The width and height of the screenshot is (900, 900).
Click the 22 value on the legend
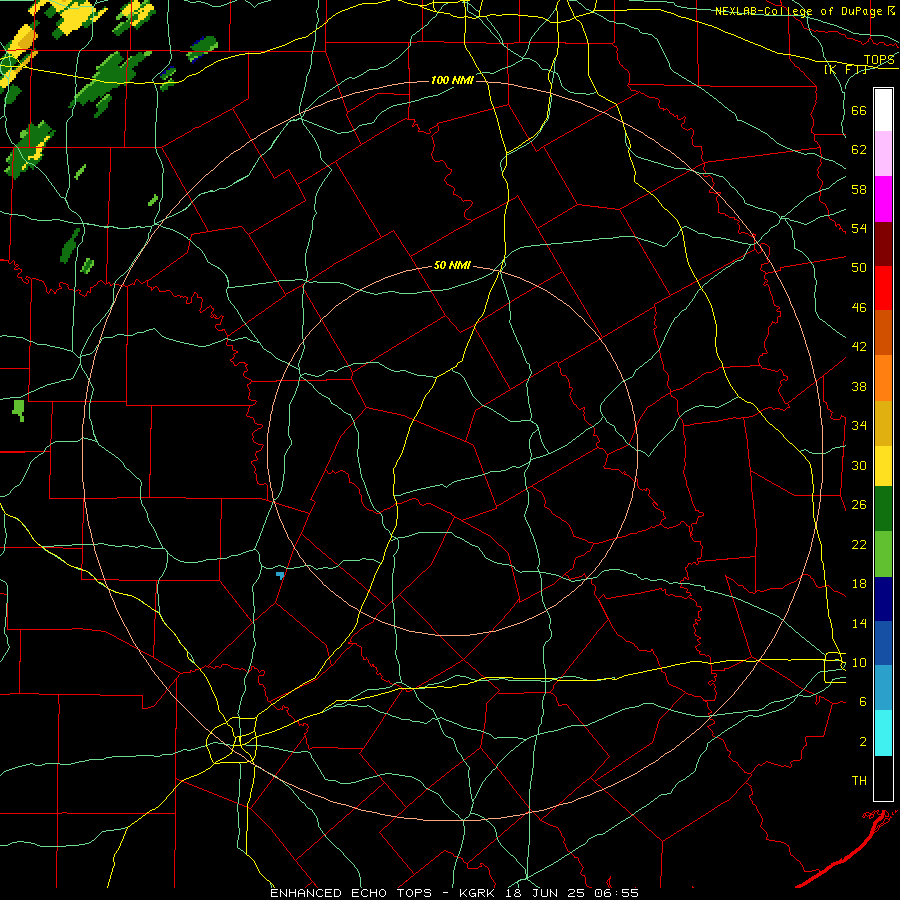pyautogui.click(x=859, y=544)
